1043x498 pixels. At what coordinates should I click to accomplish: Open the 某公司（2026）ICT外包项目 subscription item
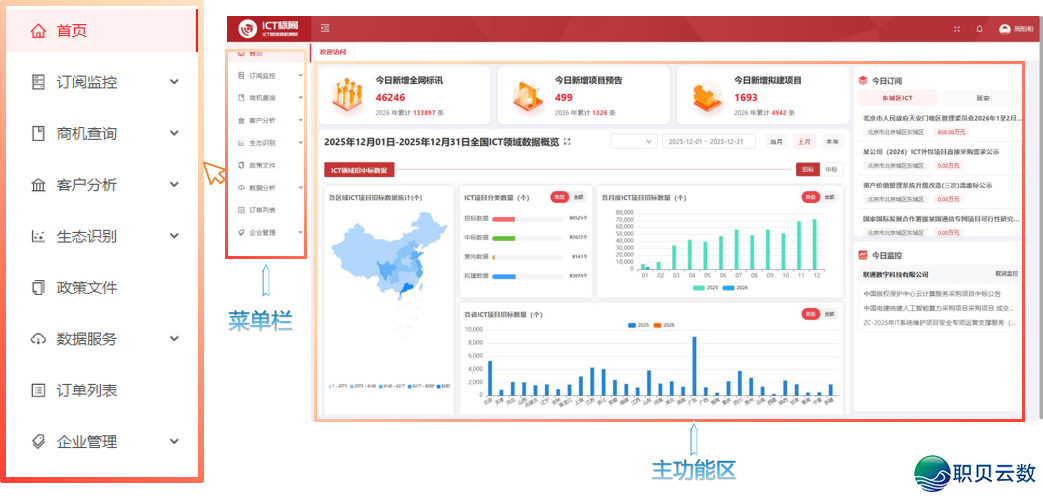[x=931, y=152]
